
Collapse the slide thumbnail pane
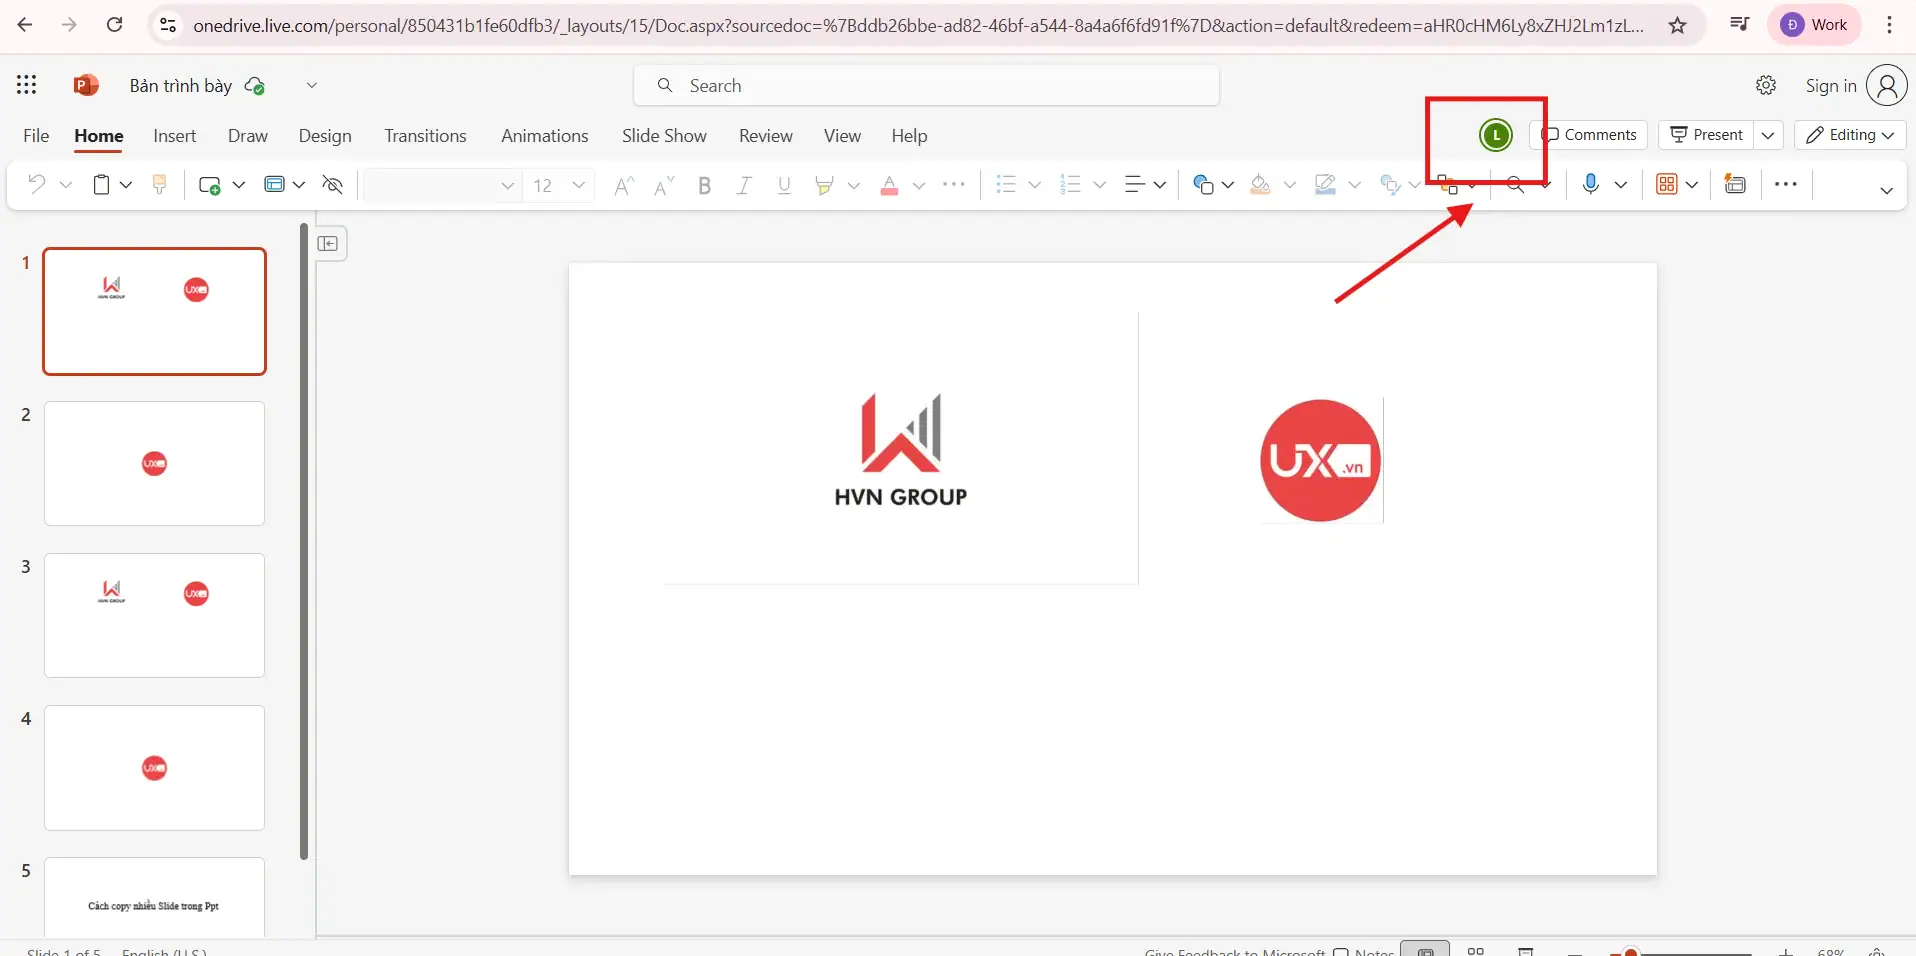pyautogui.click(x=328, y=244)
